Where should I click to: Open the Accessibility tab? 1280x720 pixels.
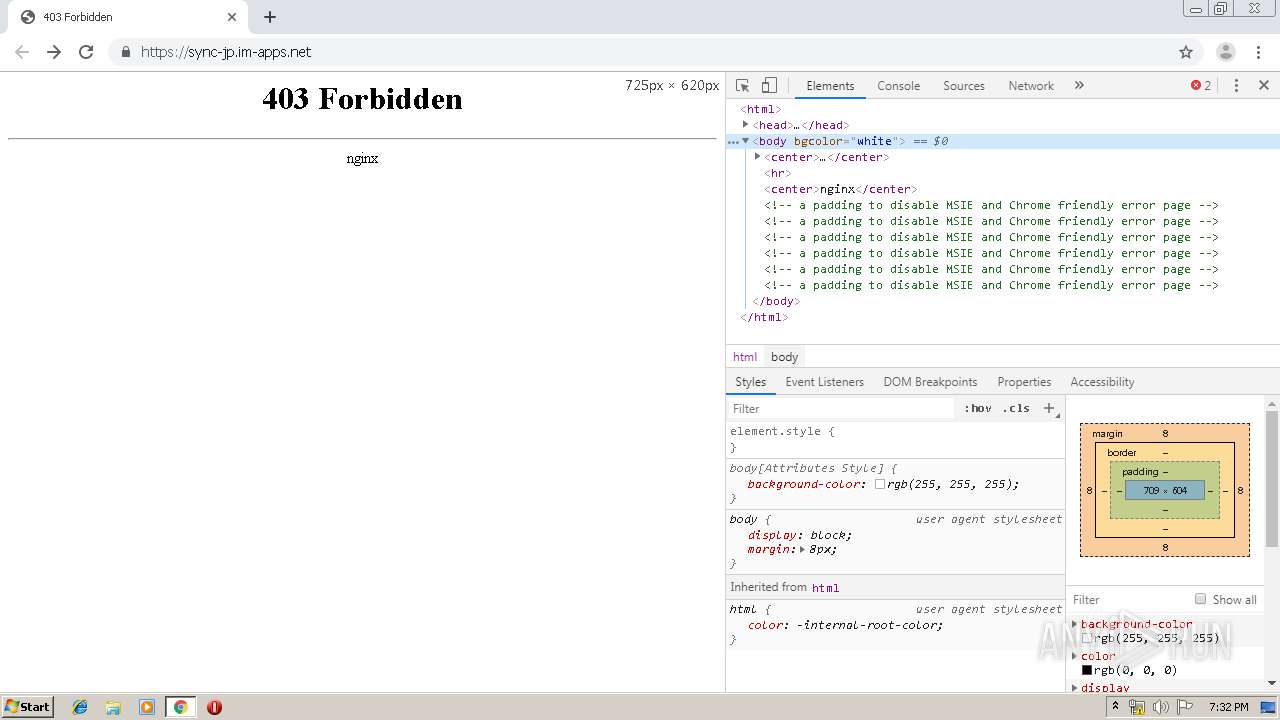point(1102,382)
